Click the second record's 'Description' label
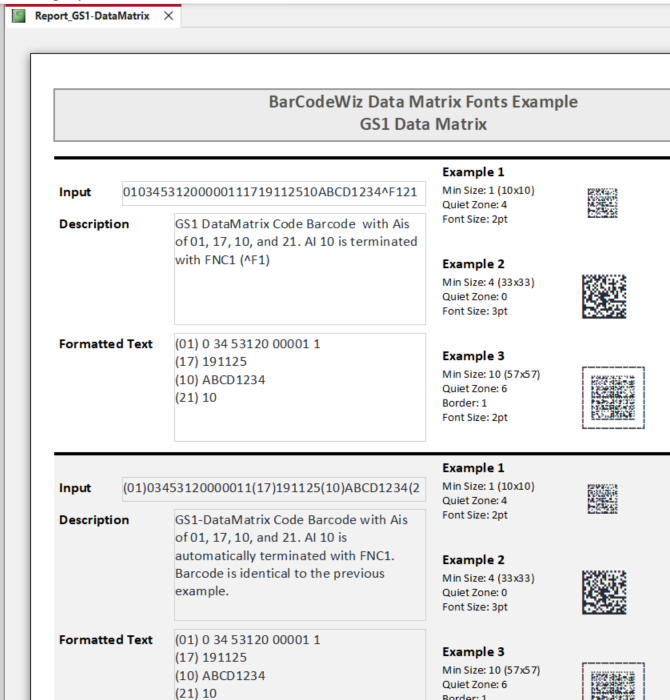The height and width of the screenshot is (700, 670). [x=94, y=520]
